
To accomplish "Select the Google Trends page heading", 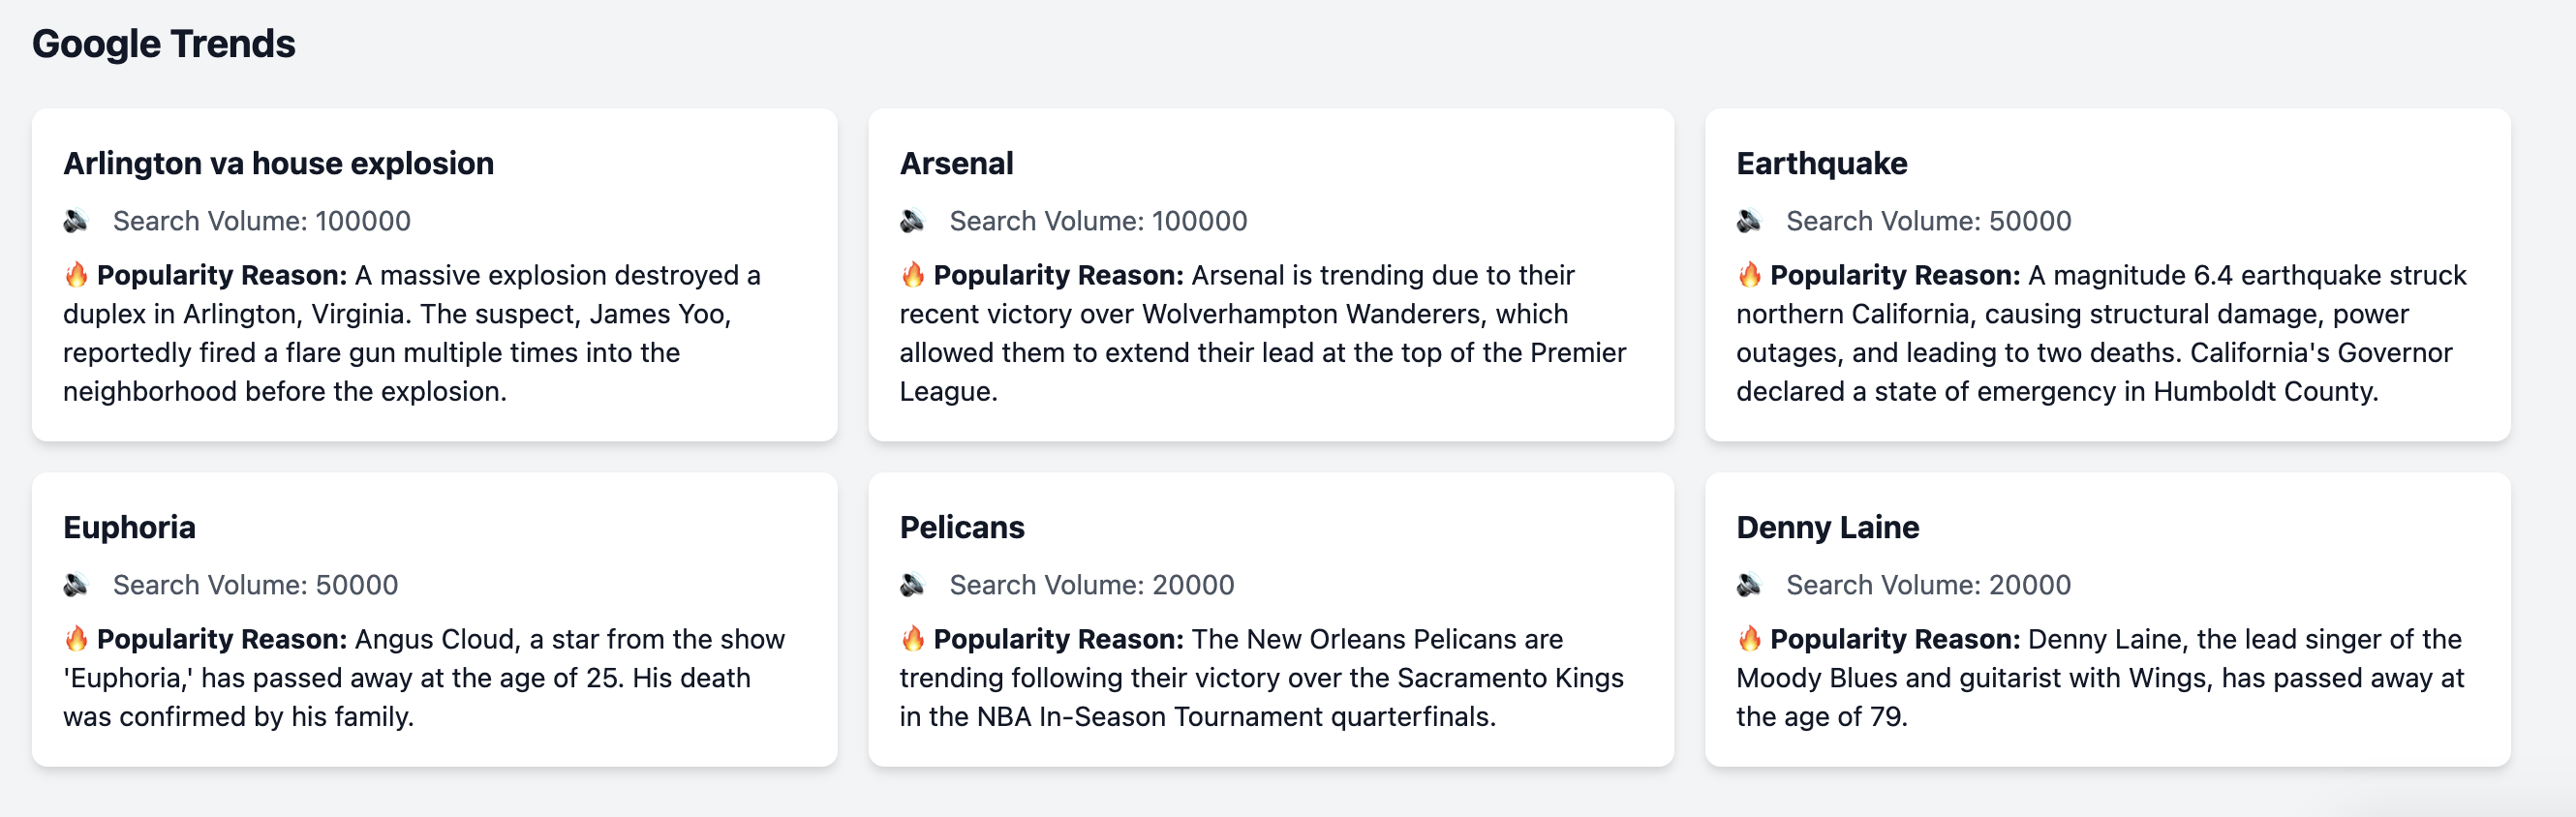I will pos(164,44).
